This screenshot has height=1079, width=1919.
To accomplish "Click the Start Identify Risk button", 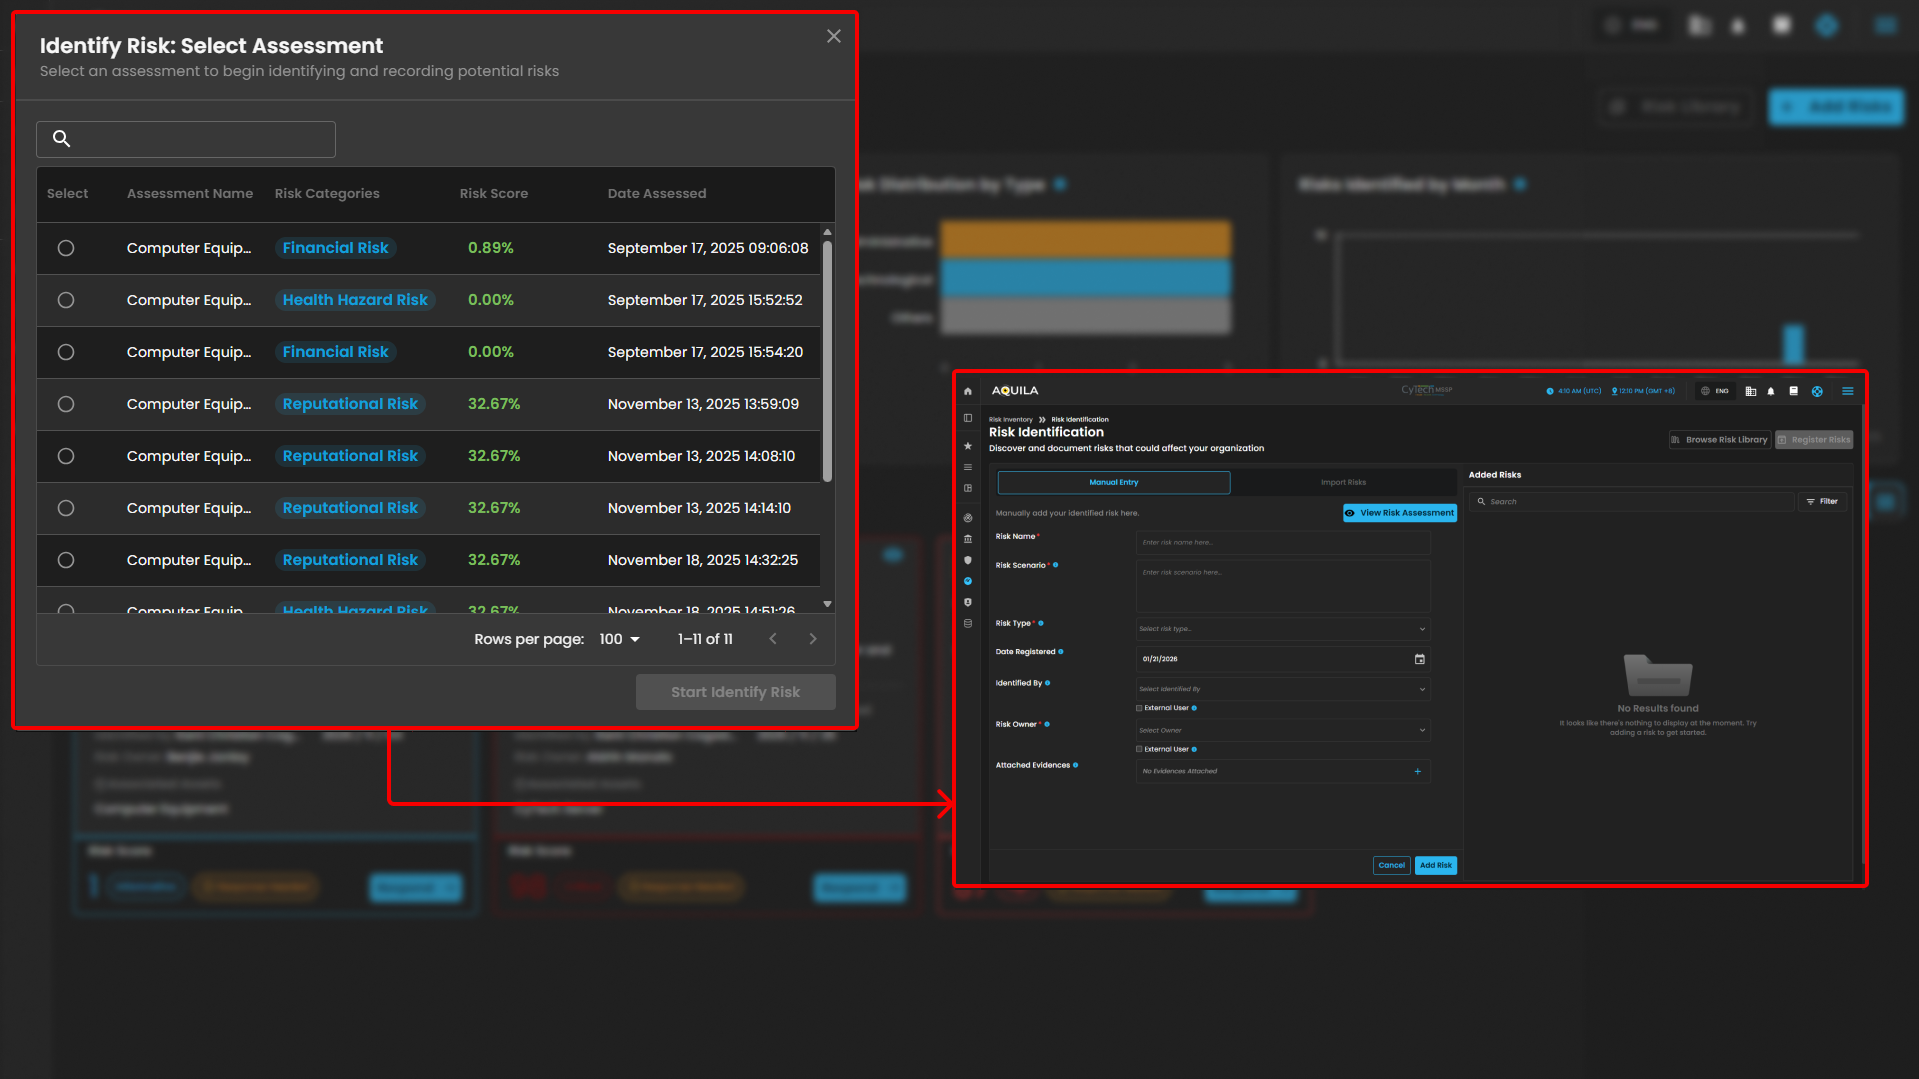I will pyautogui.click(x=735, y=692).
